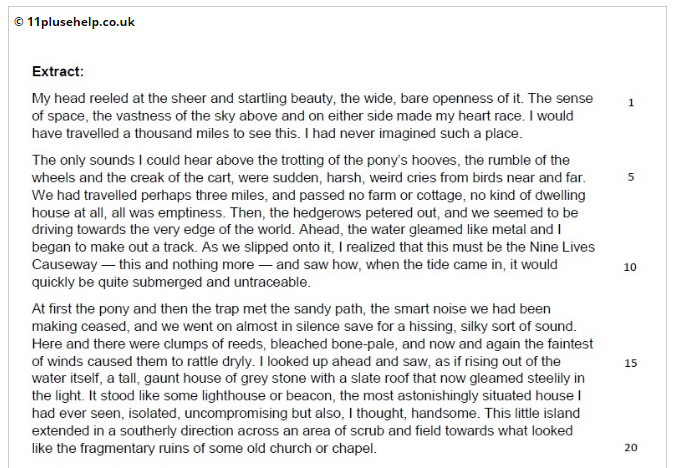The width and height of the screenshot is (673, 468).
Task: Click the copyright symbol in the header
Action: (x=18, y=22)
